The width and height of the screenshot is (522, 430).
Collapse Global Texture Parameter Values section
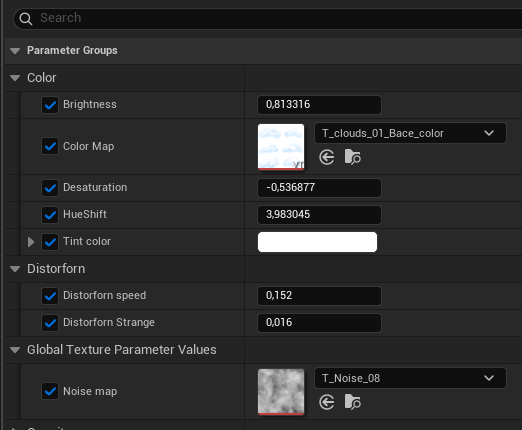15,350
